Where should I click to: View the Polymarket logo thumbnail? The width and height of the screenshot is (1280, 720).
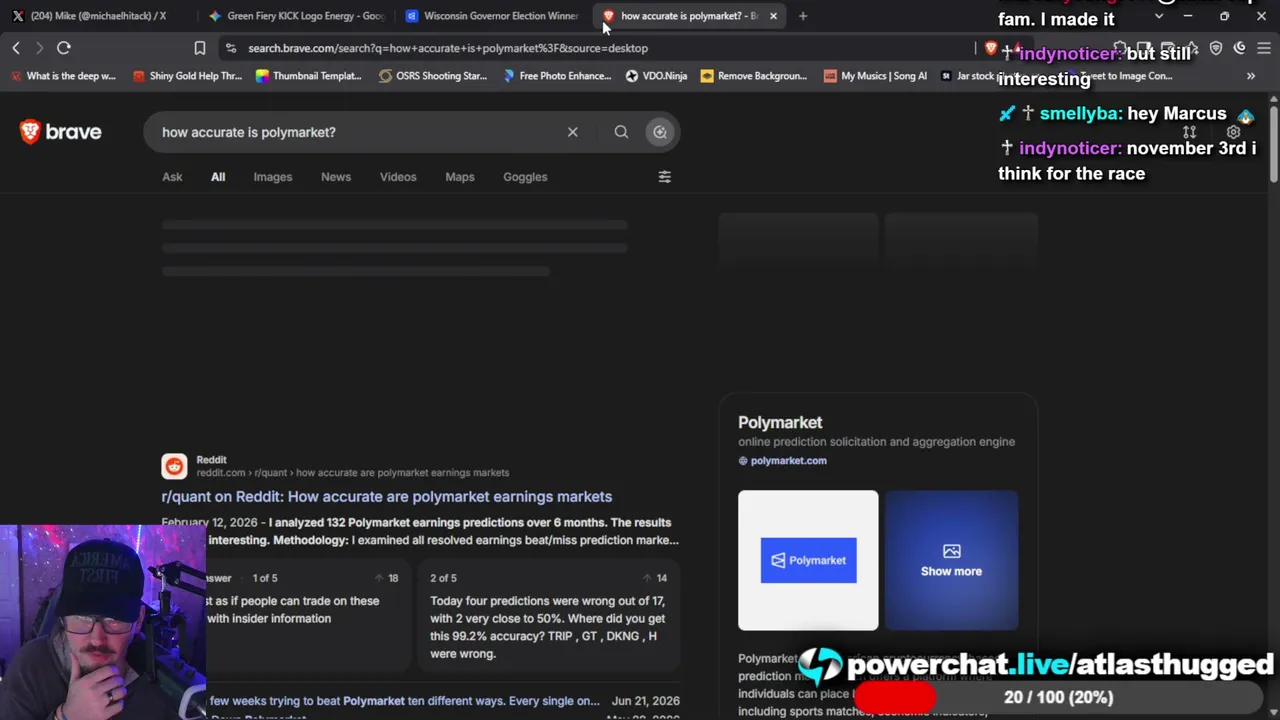808,560
